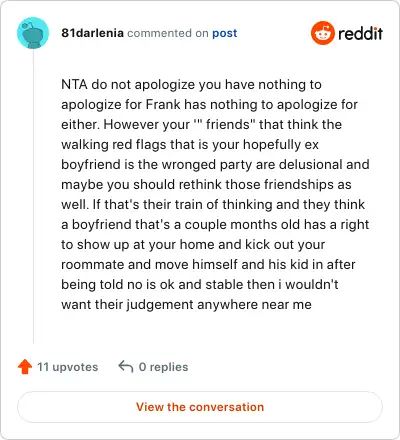The height and width of the screenshot is (440, 400).
Task: Click the Reddit Snoo logo icon
Action: point(323,33)
